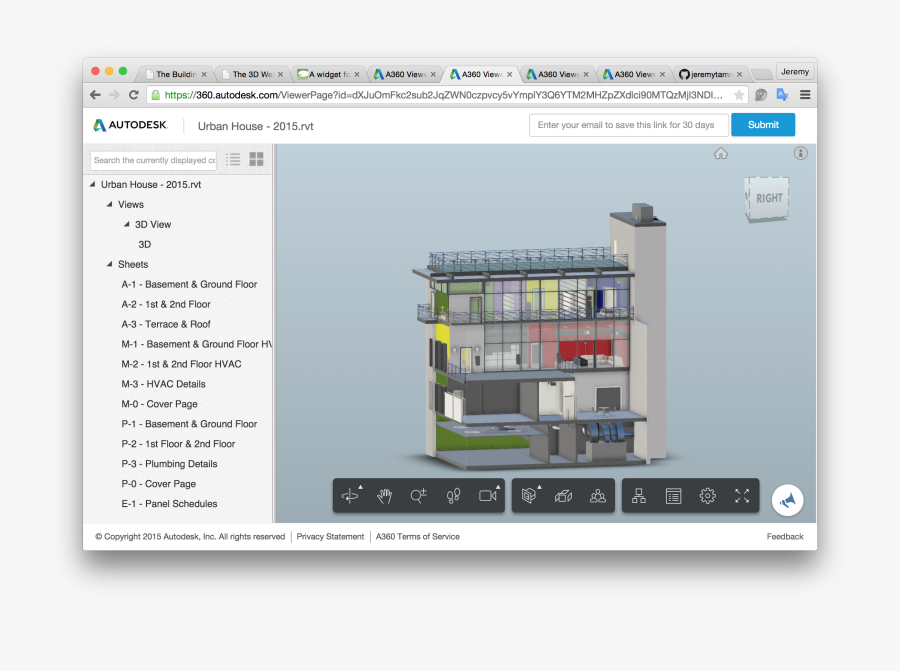
Task: Open sheet A-2 - 1st & 2nd Floor
Action: coord(166,304)
